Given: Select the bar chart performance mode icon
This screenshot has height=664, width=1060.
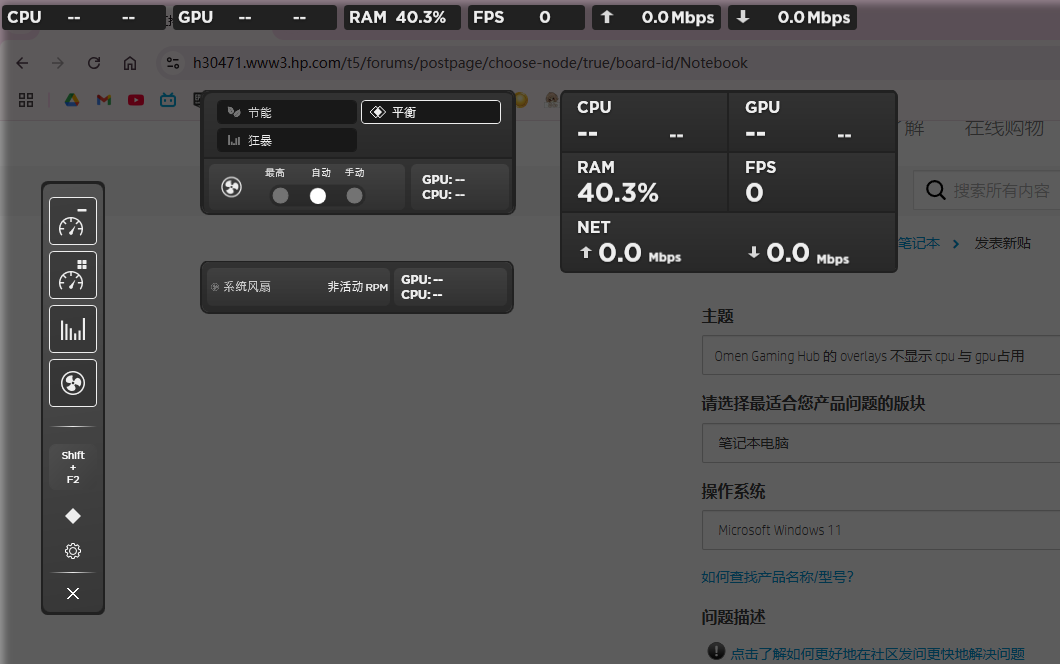Looking at the screenshot, I should 73,329.
